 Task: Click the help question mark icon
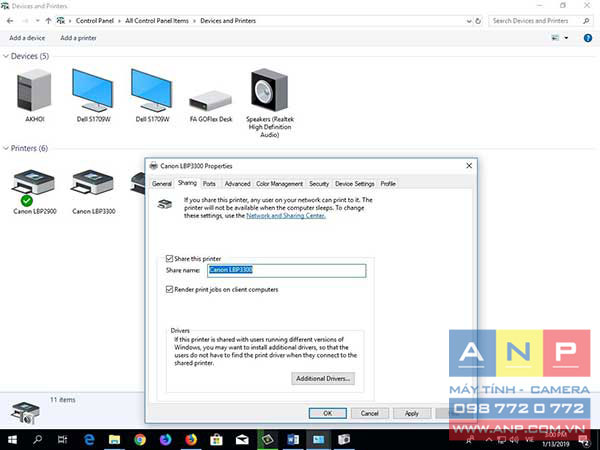pyautogui.click(x=588, y=38)
